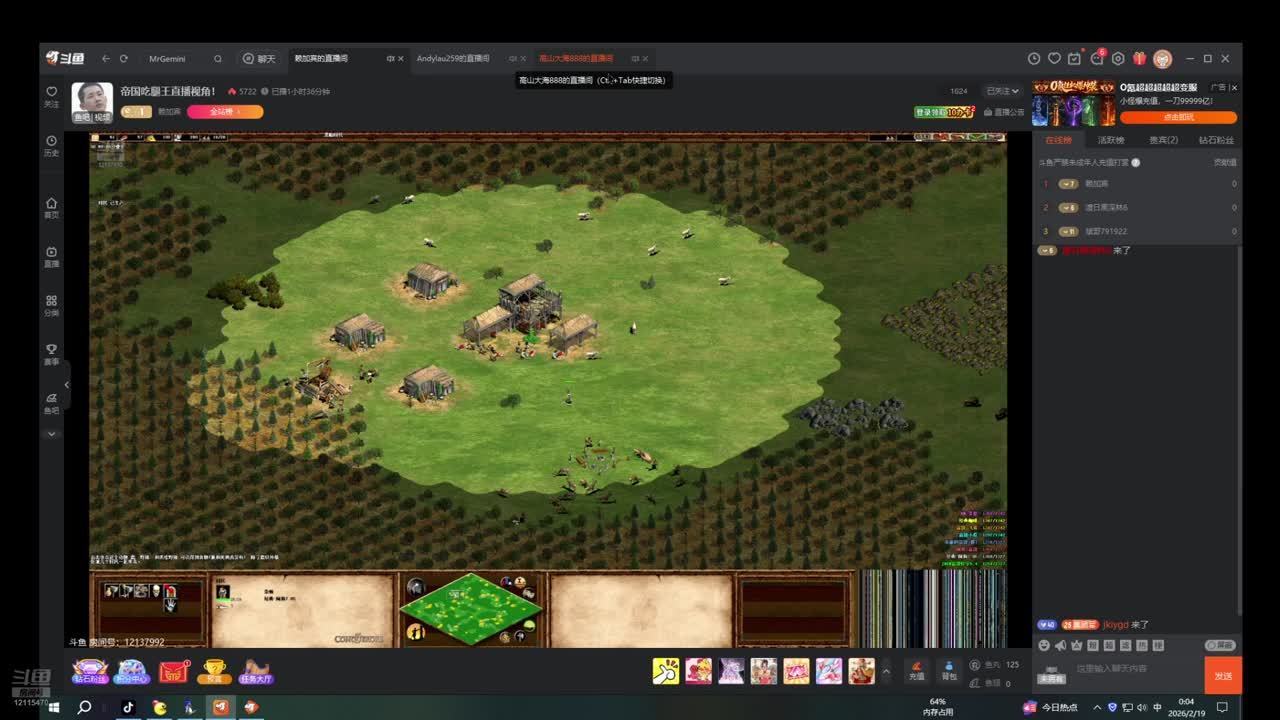The height and width of the screenshot is (720, 1280).
Task: Go to 首页 home in left sidebar
Action: 51,208
